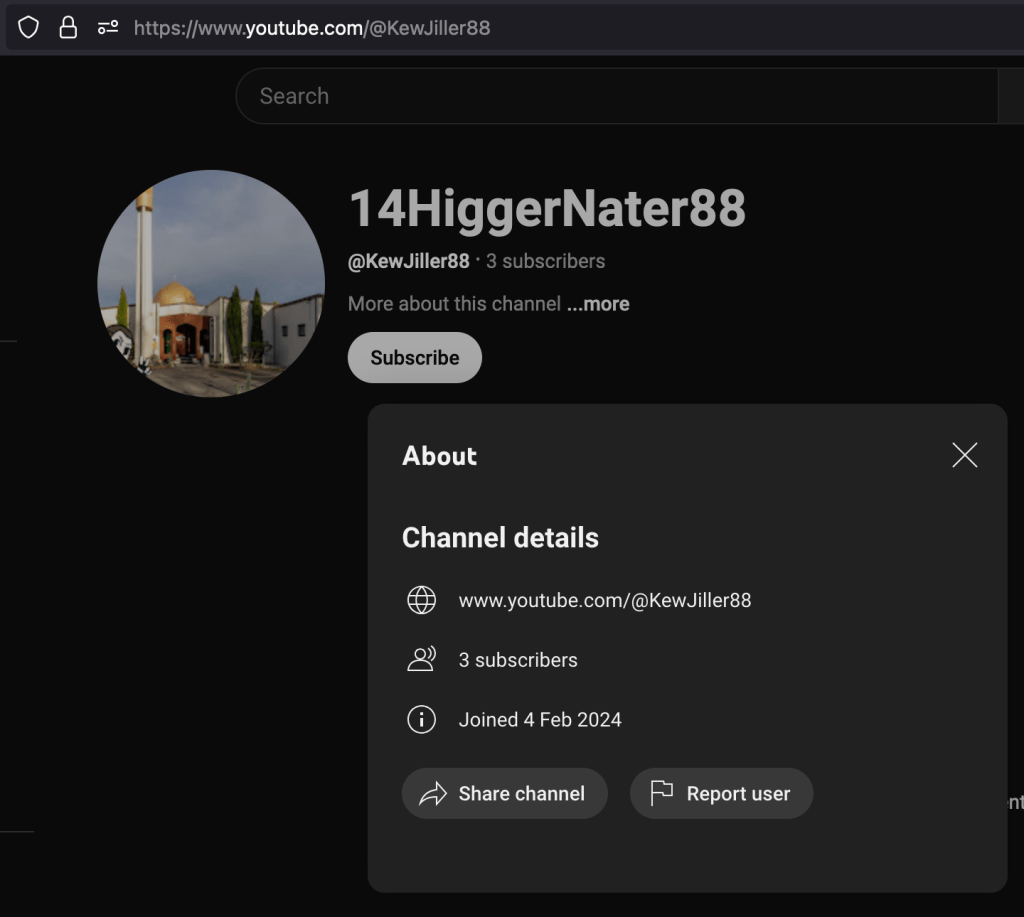This screenshot has height=917, width=1024.
Task: Click the "Channel details" heading
Action: [500, 538]
